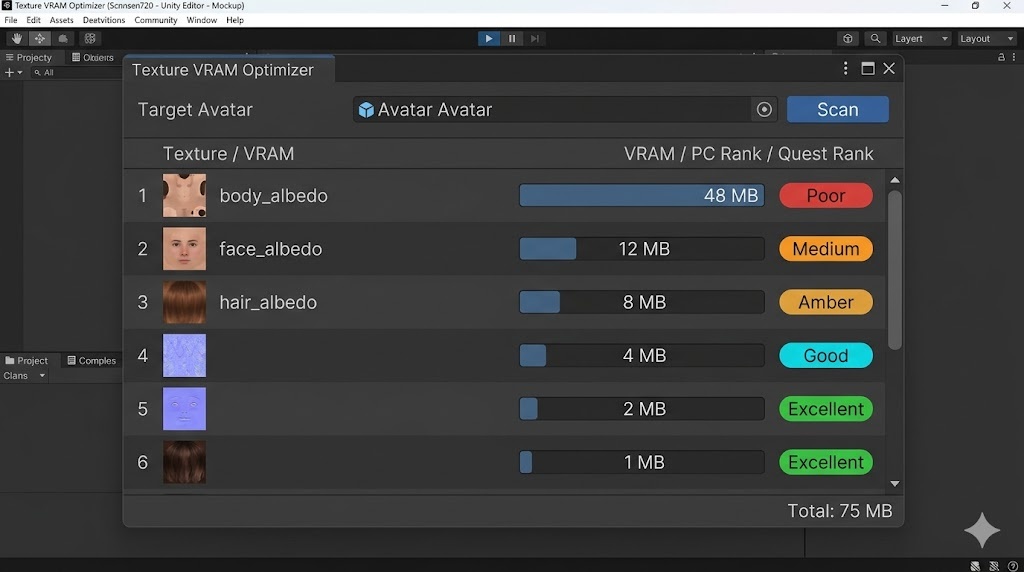Click the 8 MB VRAM bar
Screen dimensions: 1024x572
pyautogui.click(x=642, y=302)
